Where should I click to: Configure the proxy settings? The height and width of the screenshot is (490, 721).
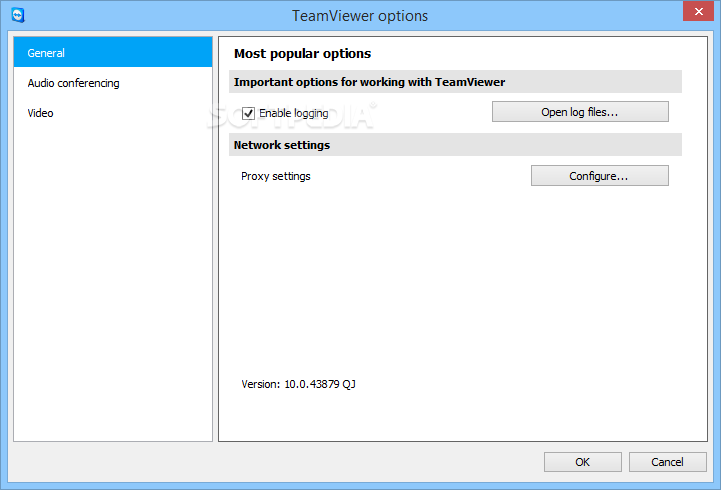(600, 176)
